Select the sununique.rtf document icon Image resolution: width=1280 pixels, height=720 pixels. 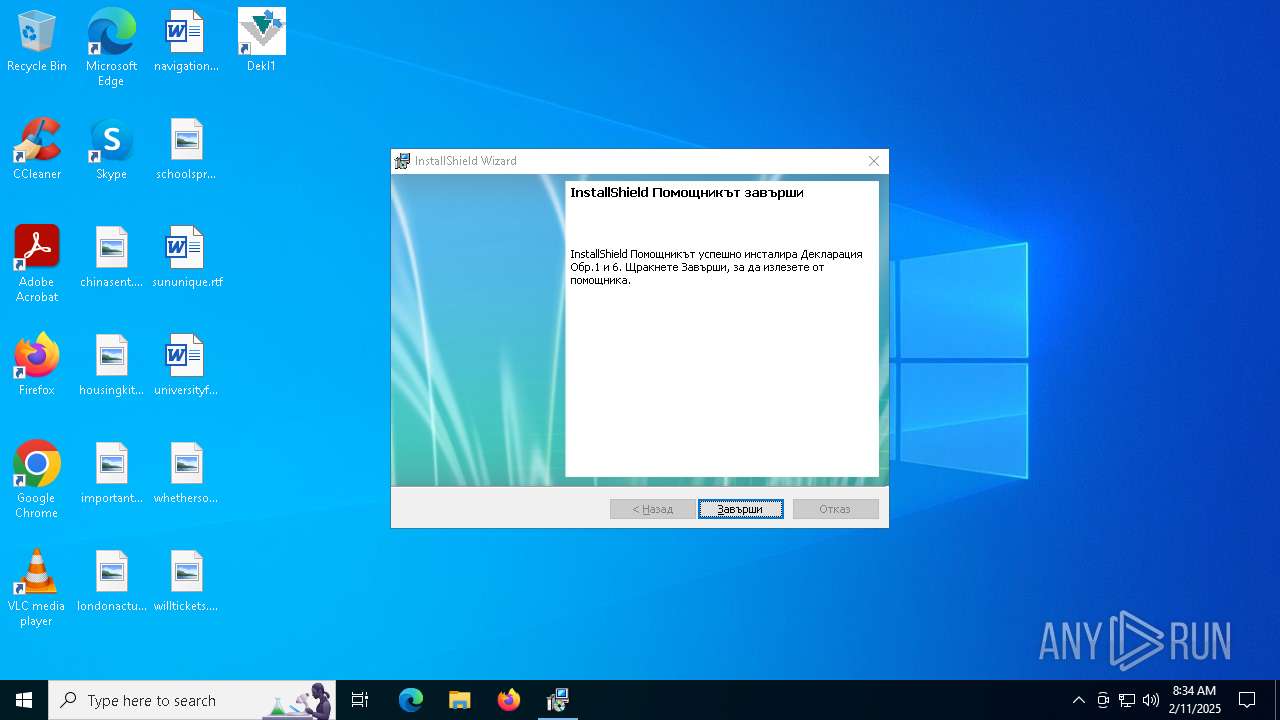click(x=187, y=257)
